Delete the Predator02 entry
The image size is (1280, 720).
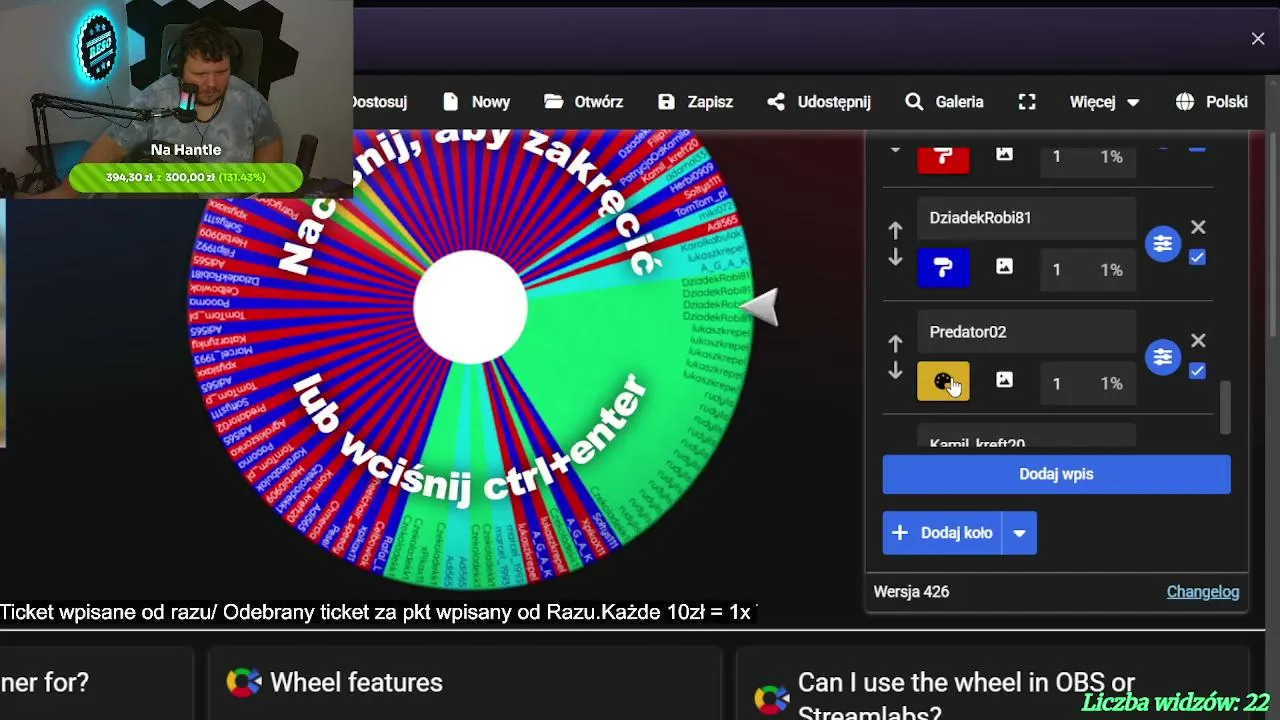point(1198,341)
